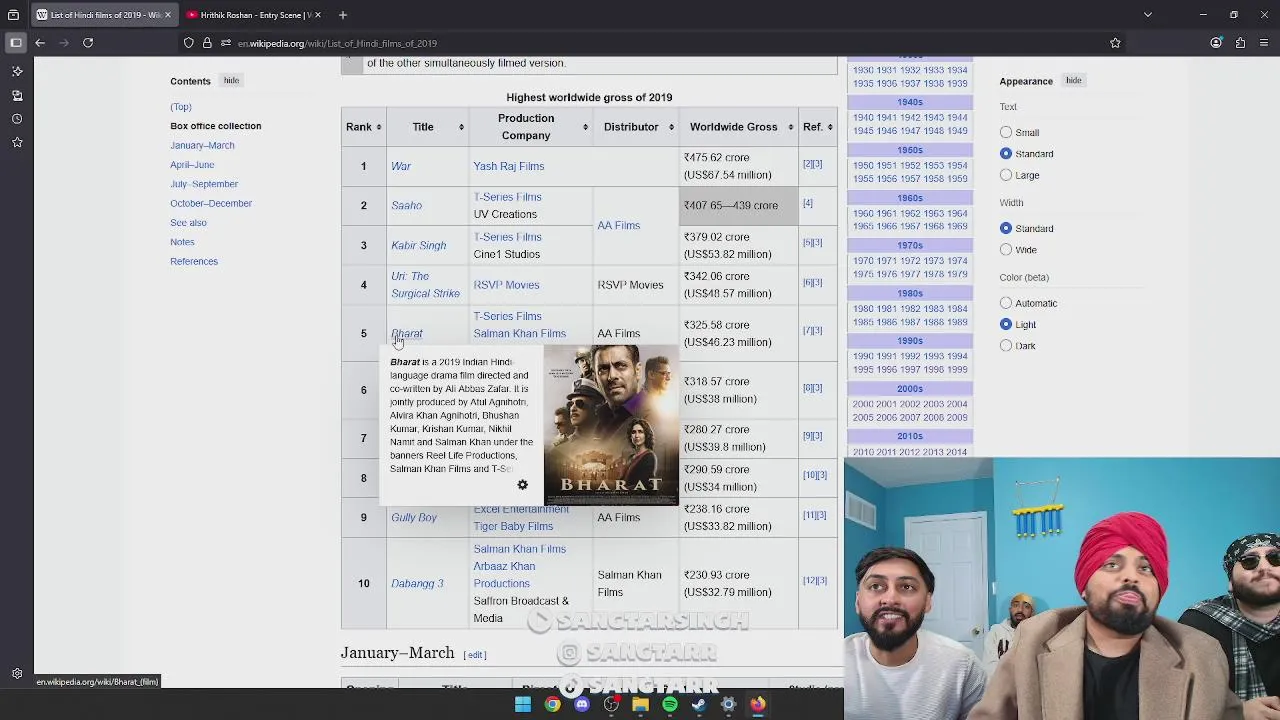Close the List of Hindi films tab

click(x=167, y=15)
